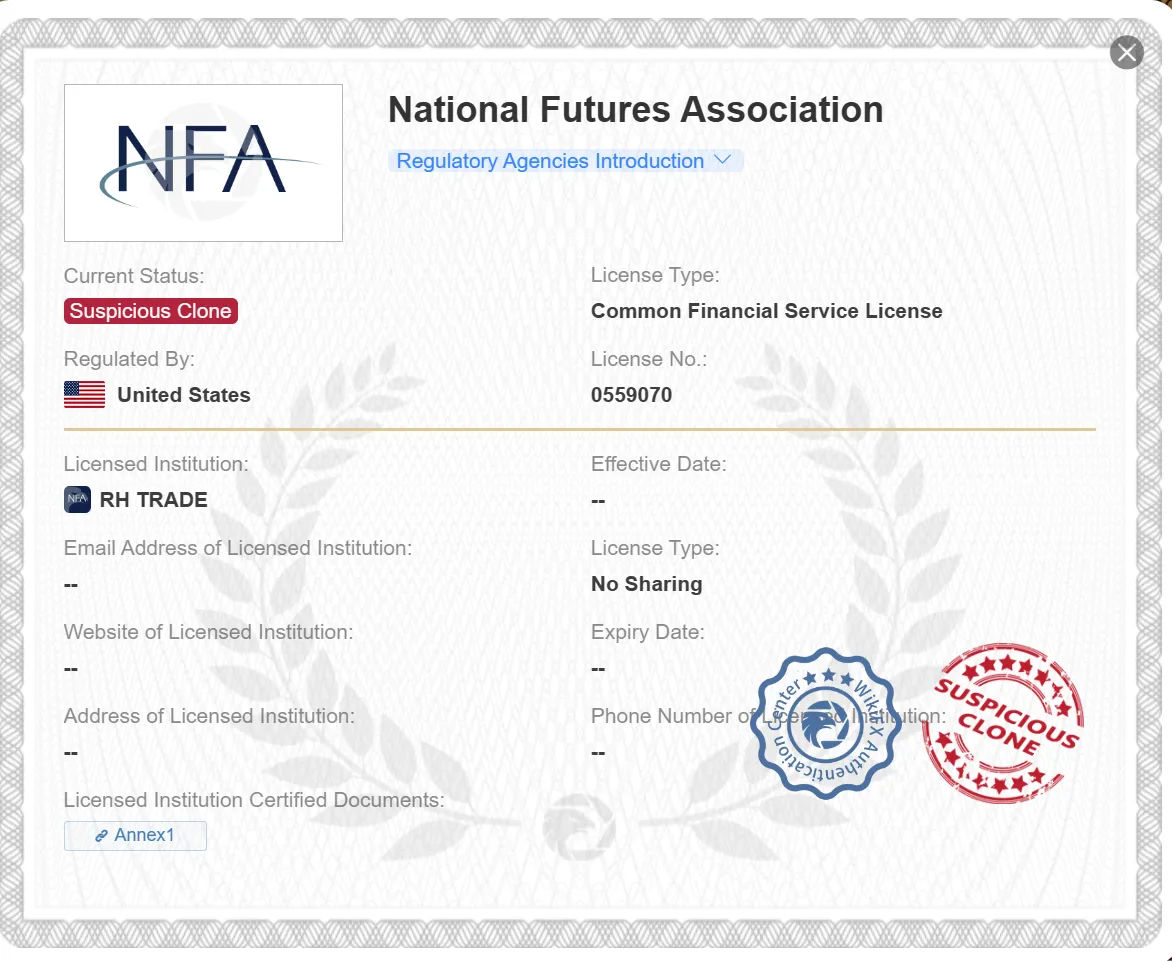Click Email Address of Licensed Institution label

tap(238, 548)
